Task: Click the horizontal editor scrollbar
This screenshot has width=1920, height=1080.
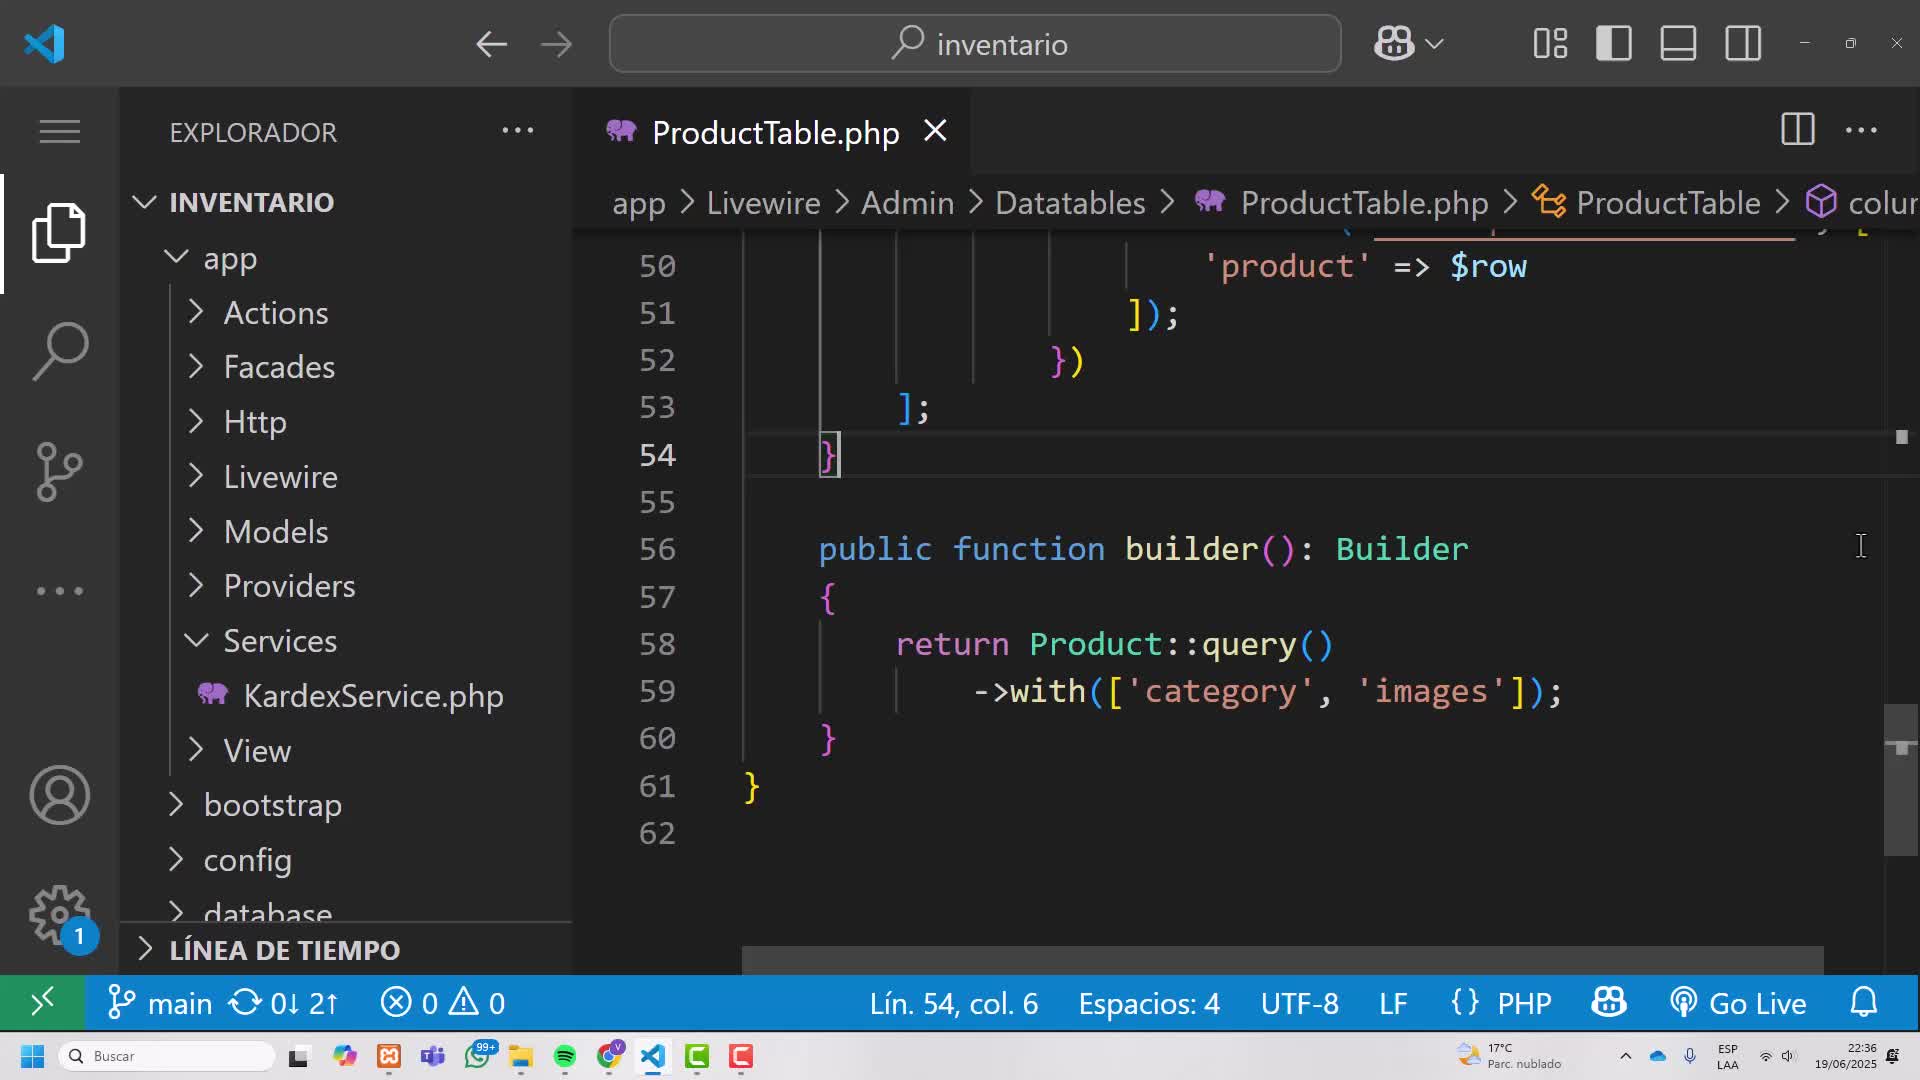Action: [x=1282, y=959]
